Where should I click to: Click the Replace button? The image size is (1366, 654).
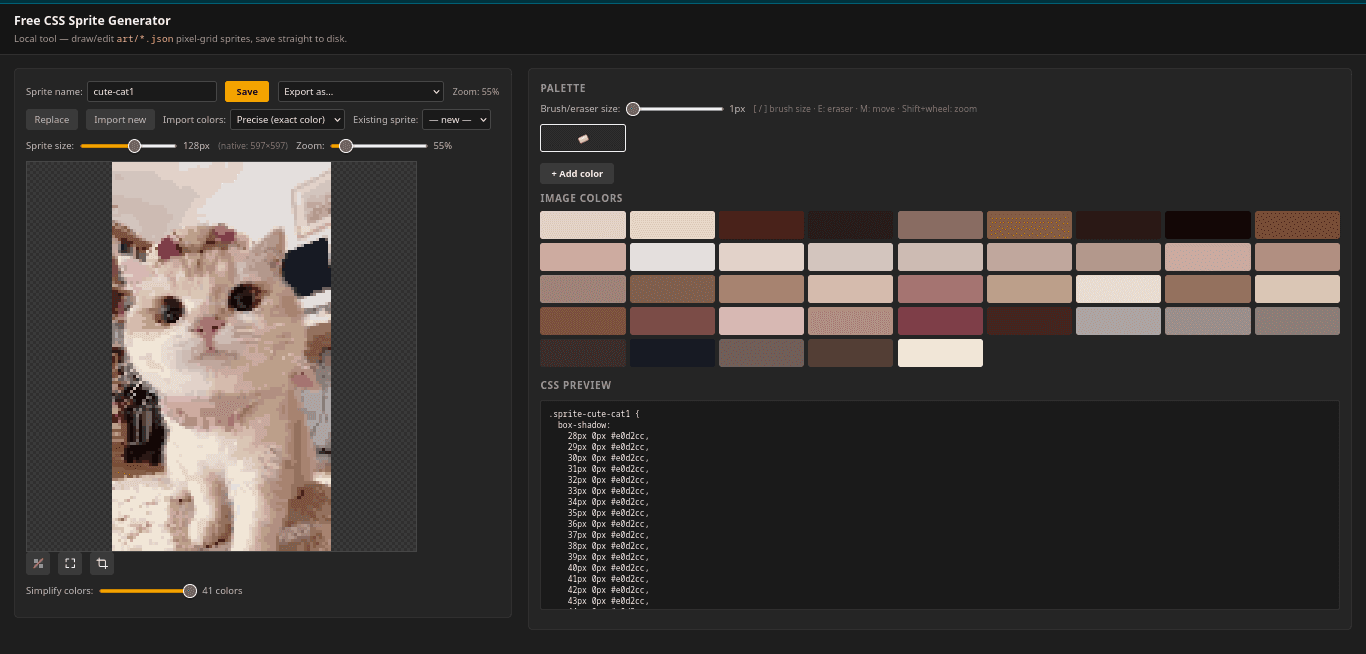pyautogui.click(x=52, y=120)
